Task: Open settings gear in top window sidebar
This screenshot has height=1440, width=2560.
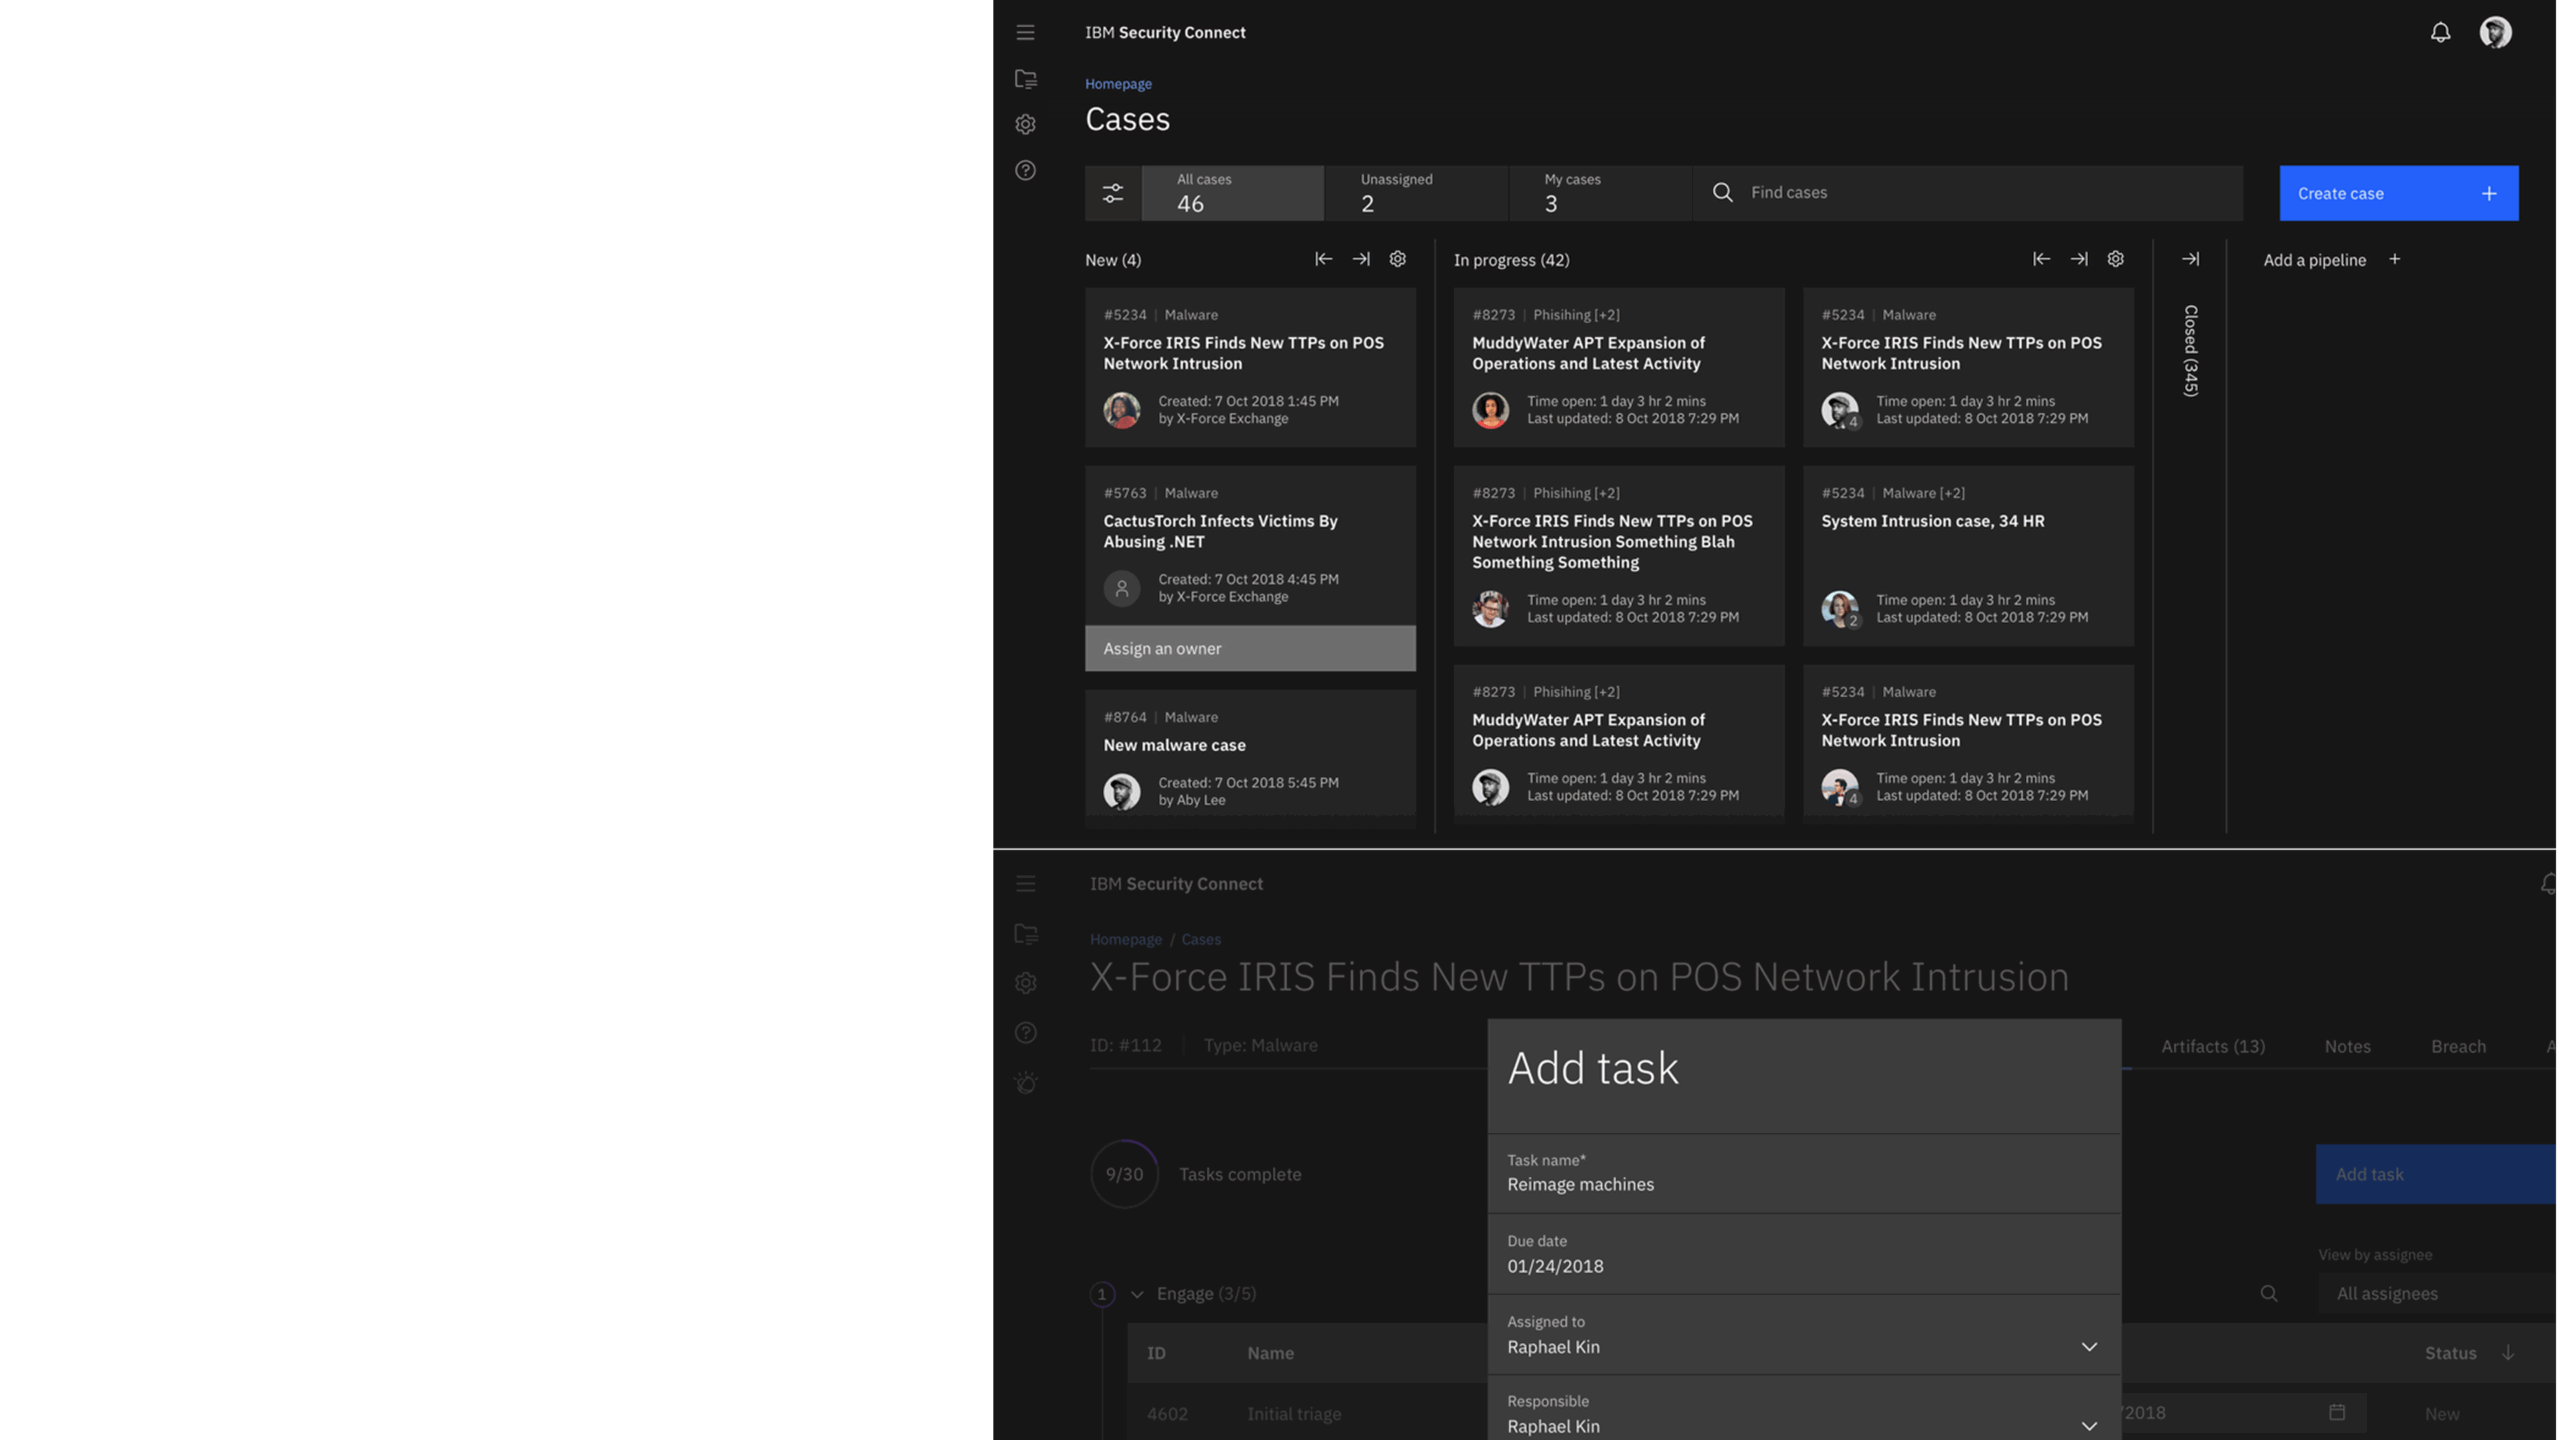Action: (x=1025, y=124)
